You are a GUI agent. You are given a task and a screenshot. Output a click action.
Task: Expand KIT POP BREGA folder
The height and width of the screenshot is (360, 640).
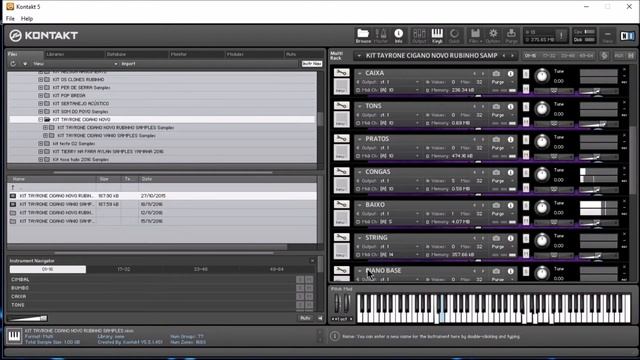pos(40,96)
